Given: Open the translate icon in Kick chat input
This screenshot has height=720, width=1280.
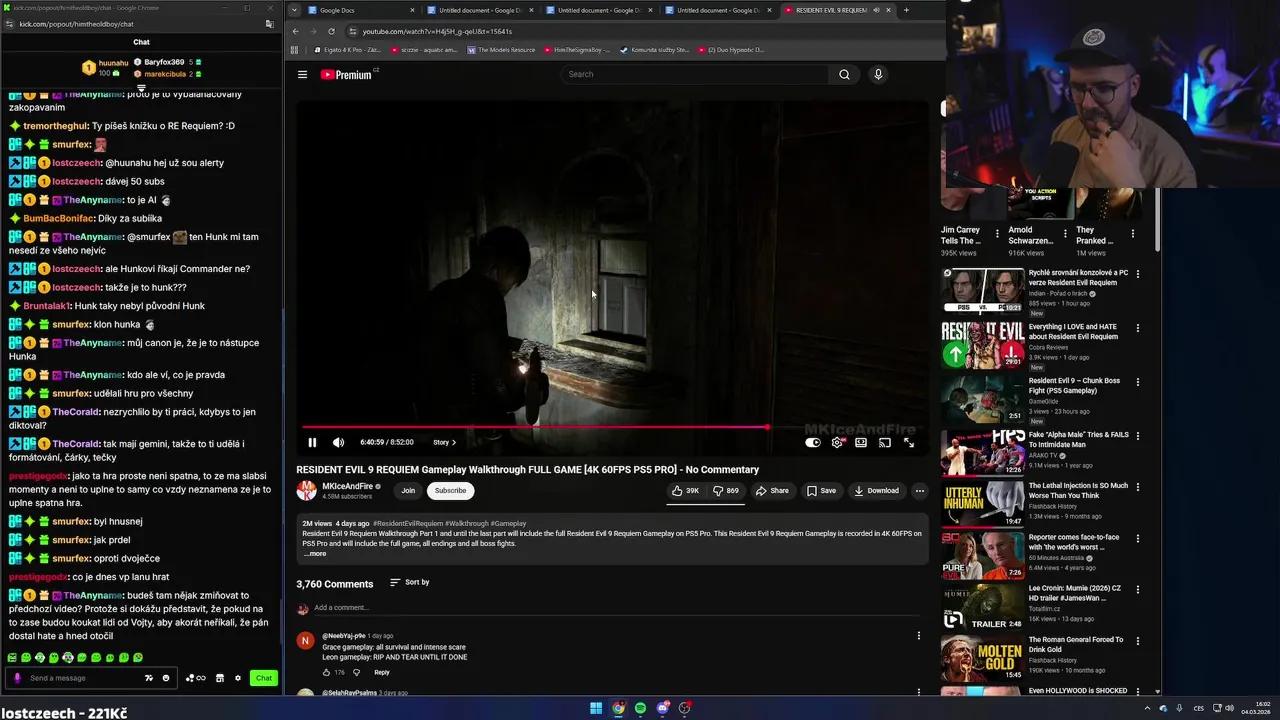Looking at the screenshot, I should (149, 678).
